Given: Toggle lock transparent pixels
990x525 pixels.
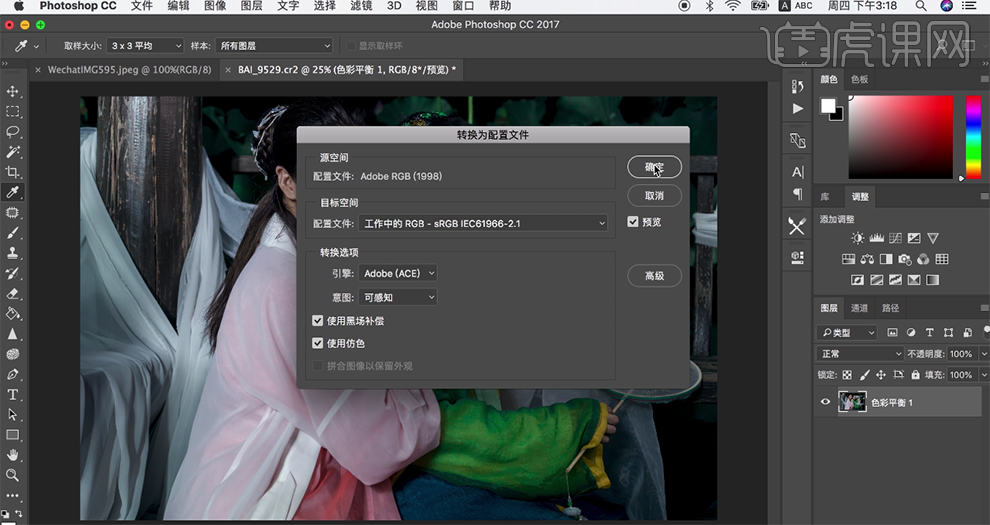Looking at the screenshot, I should [x=847, y=375].
